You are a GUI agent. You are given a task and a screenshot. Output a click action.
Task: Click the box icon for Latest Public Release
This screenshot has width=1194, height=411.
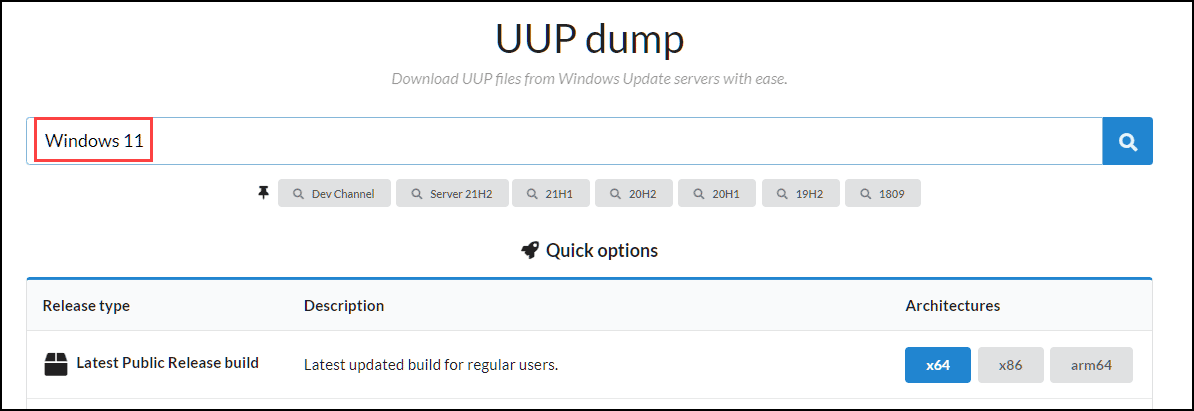pyautogui.click(x=56, y=364)
